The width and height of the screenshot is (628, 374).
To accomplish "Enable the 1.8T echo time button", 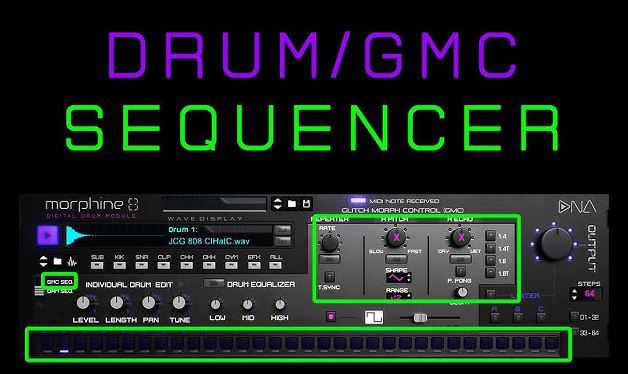I will (x=491, y=273).
